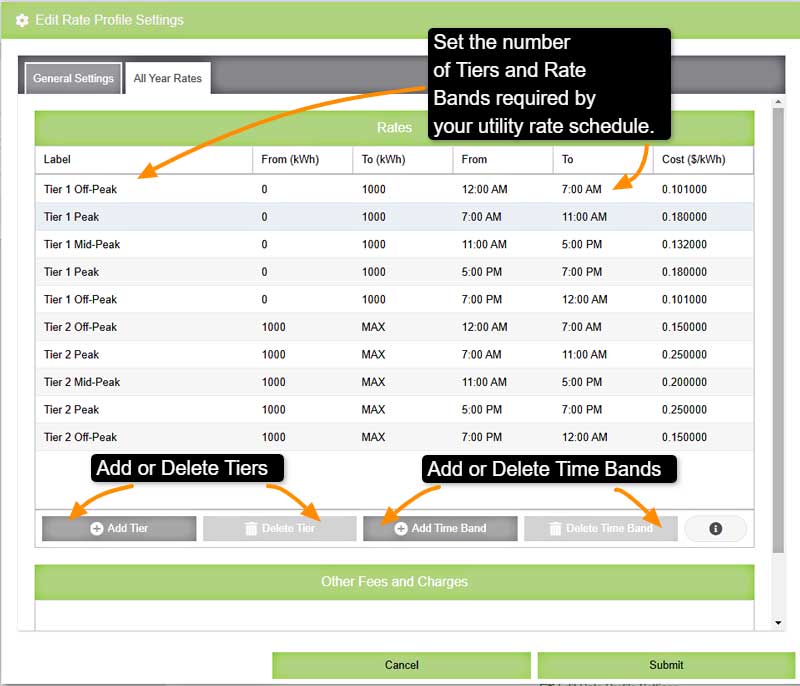Submit the rate profile settings

[665, 665]
